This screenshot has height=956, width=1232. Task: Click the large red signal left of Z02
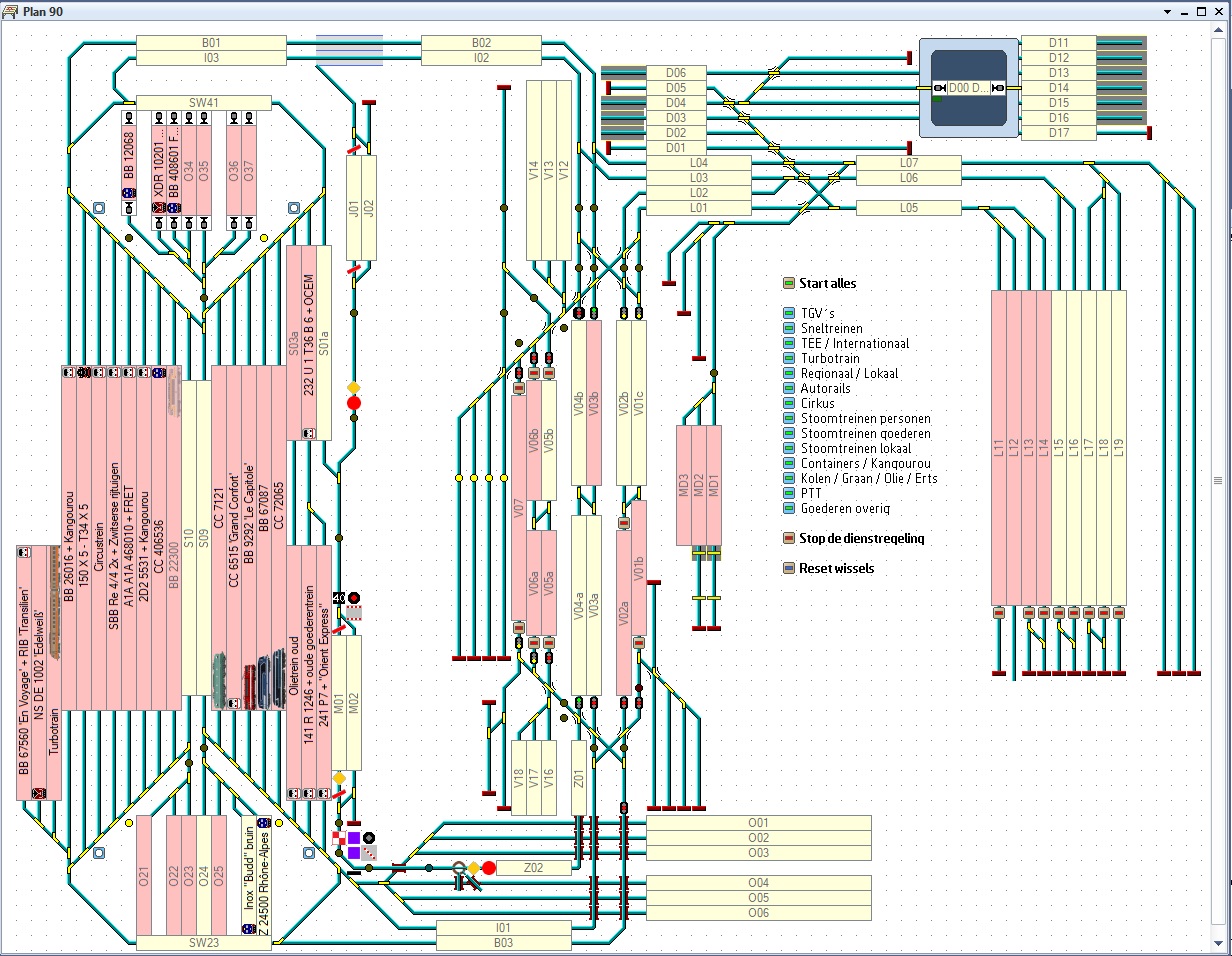(489, 868)
